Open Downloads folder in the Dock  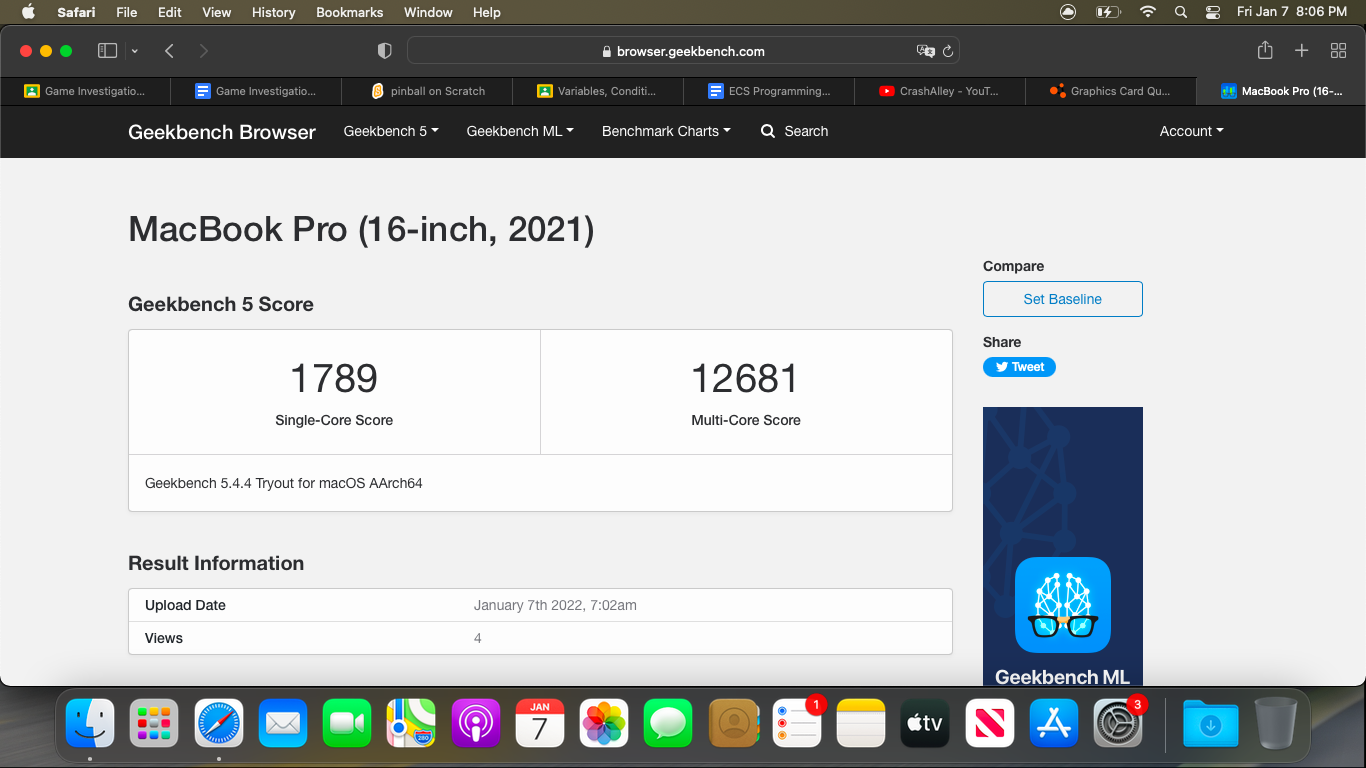click(x=1211, y=723)
